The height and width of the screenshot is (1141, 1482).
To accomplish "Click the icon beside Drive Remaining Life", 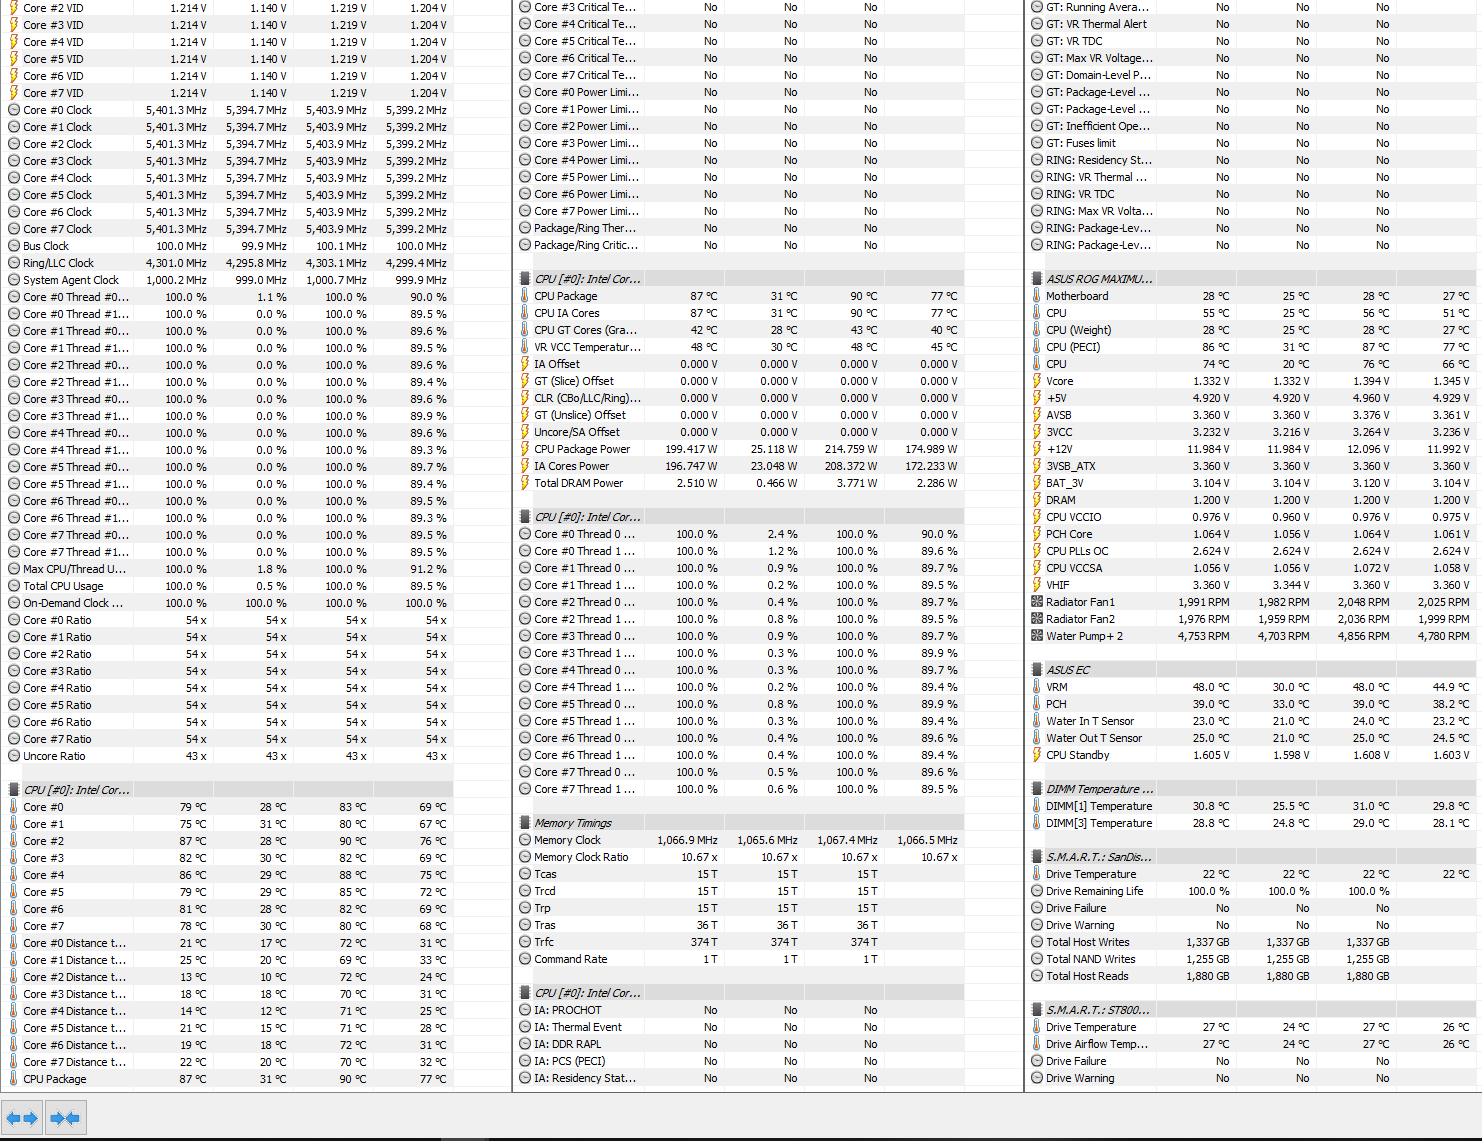I will pos(1037,891).
